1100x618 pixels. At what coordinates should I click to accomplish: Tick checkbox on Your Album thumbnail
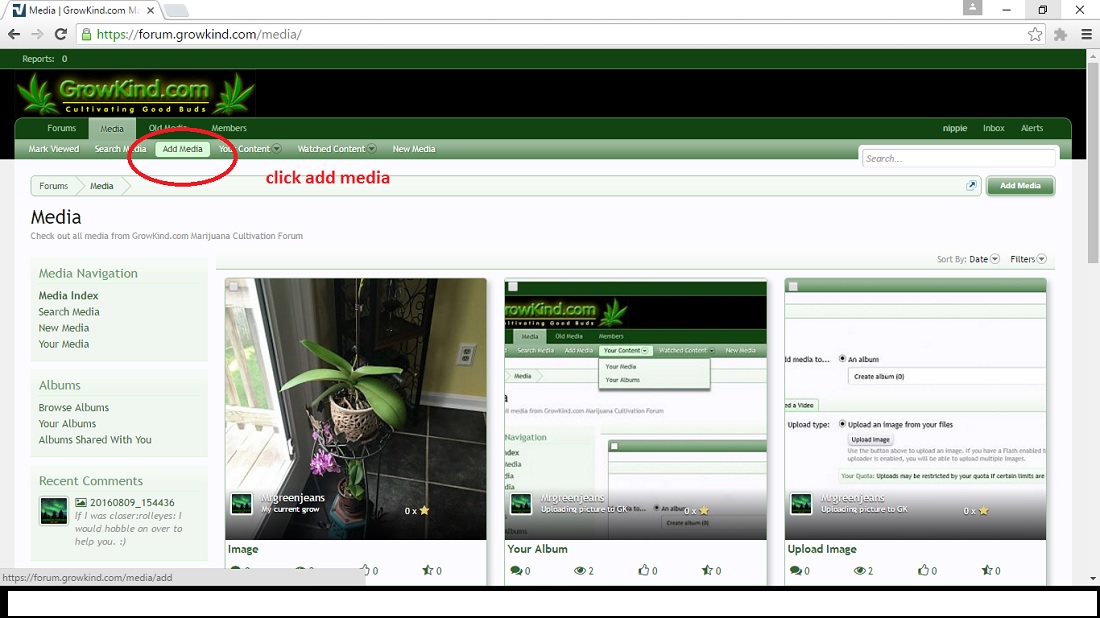(513, 286)
